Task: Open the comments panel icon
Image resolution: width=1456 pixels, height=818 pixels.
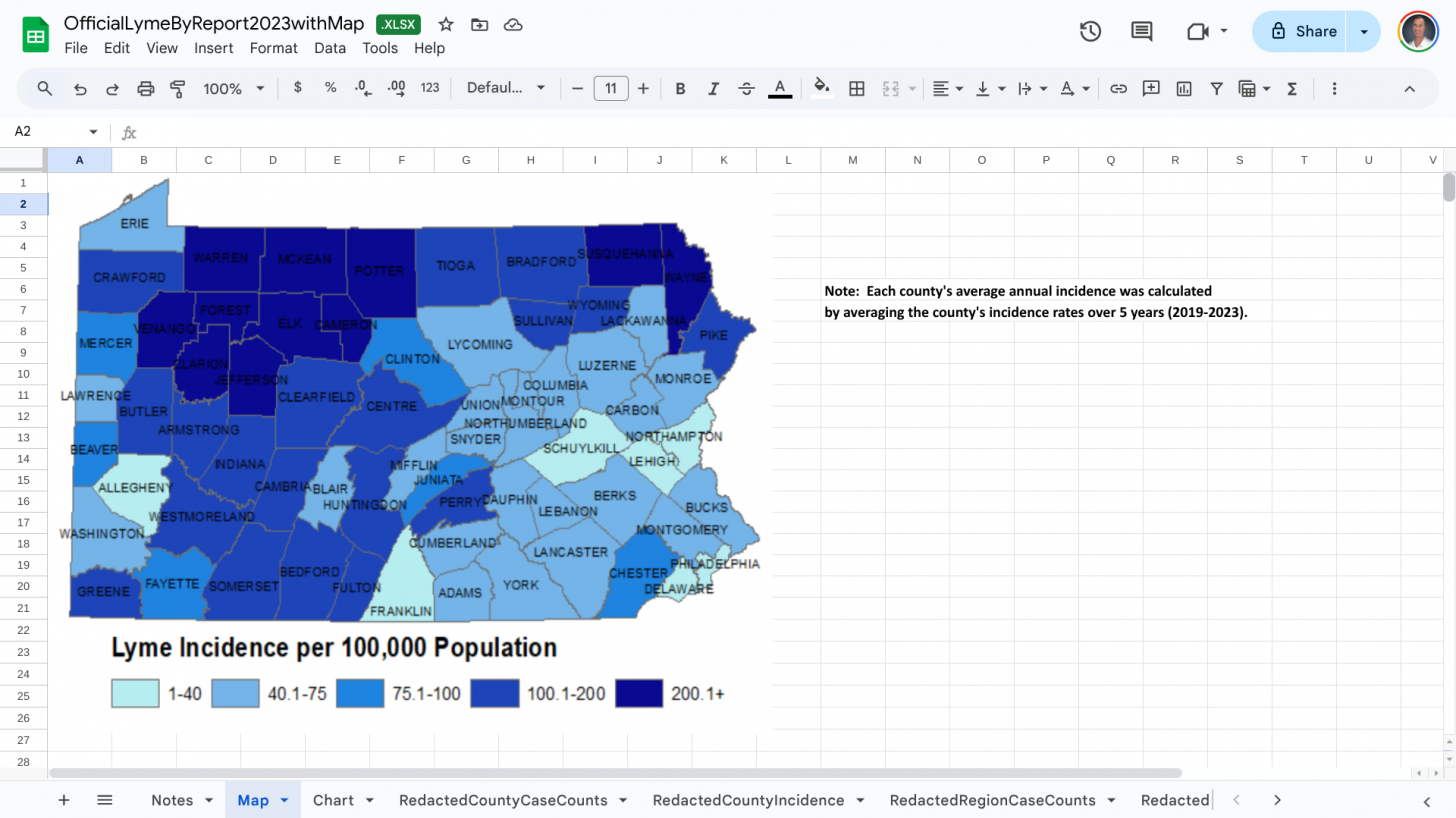Action: (1142, 31)
